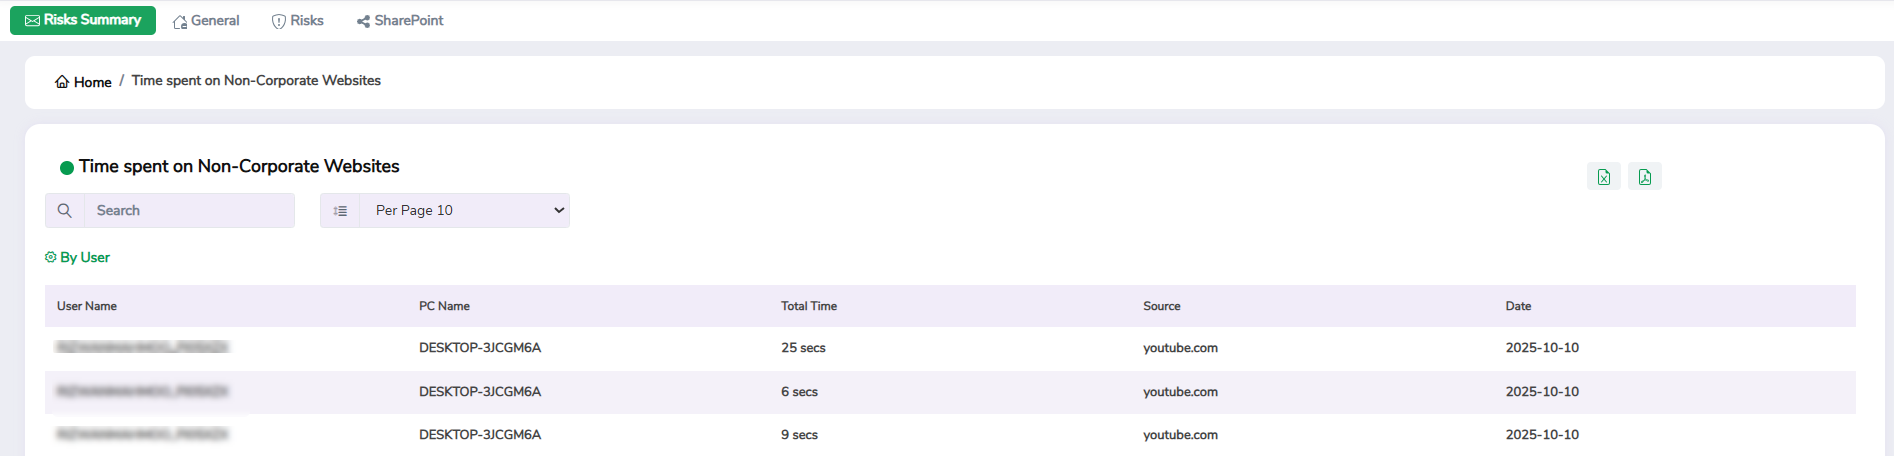This screenshot has width=1894, height=456.
Task: Click the gear icon next to By User
Action: (x=51, y=257)
